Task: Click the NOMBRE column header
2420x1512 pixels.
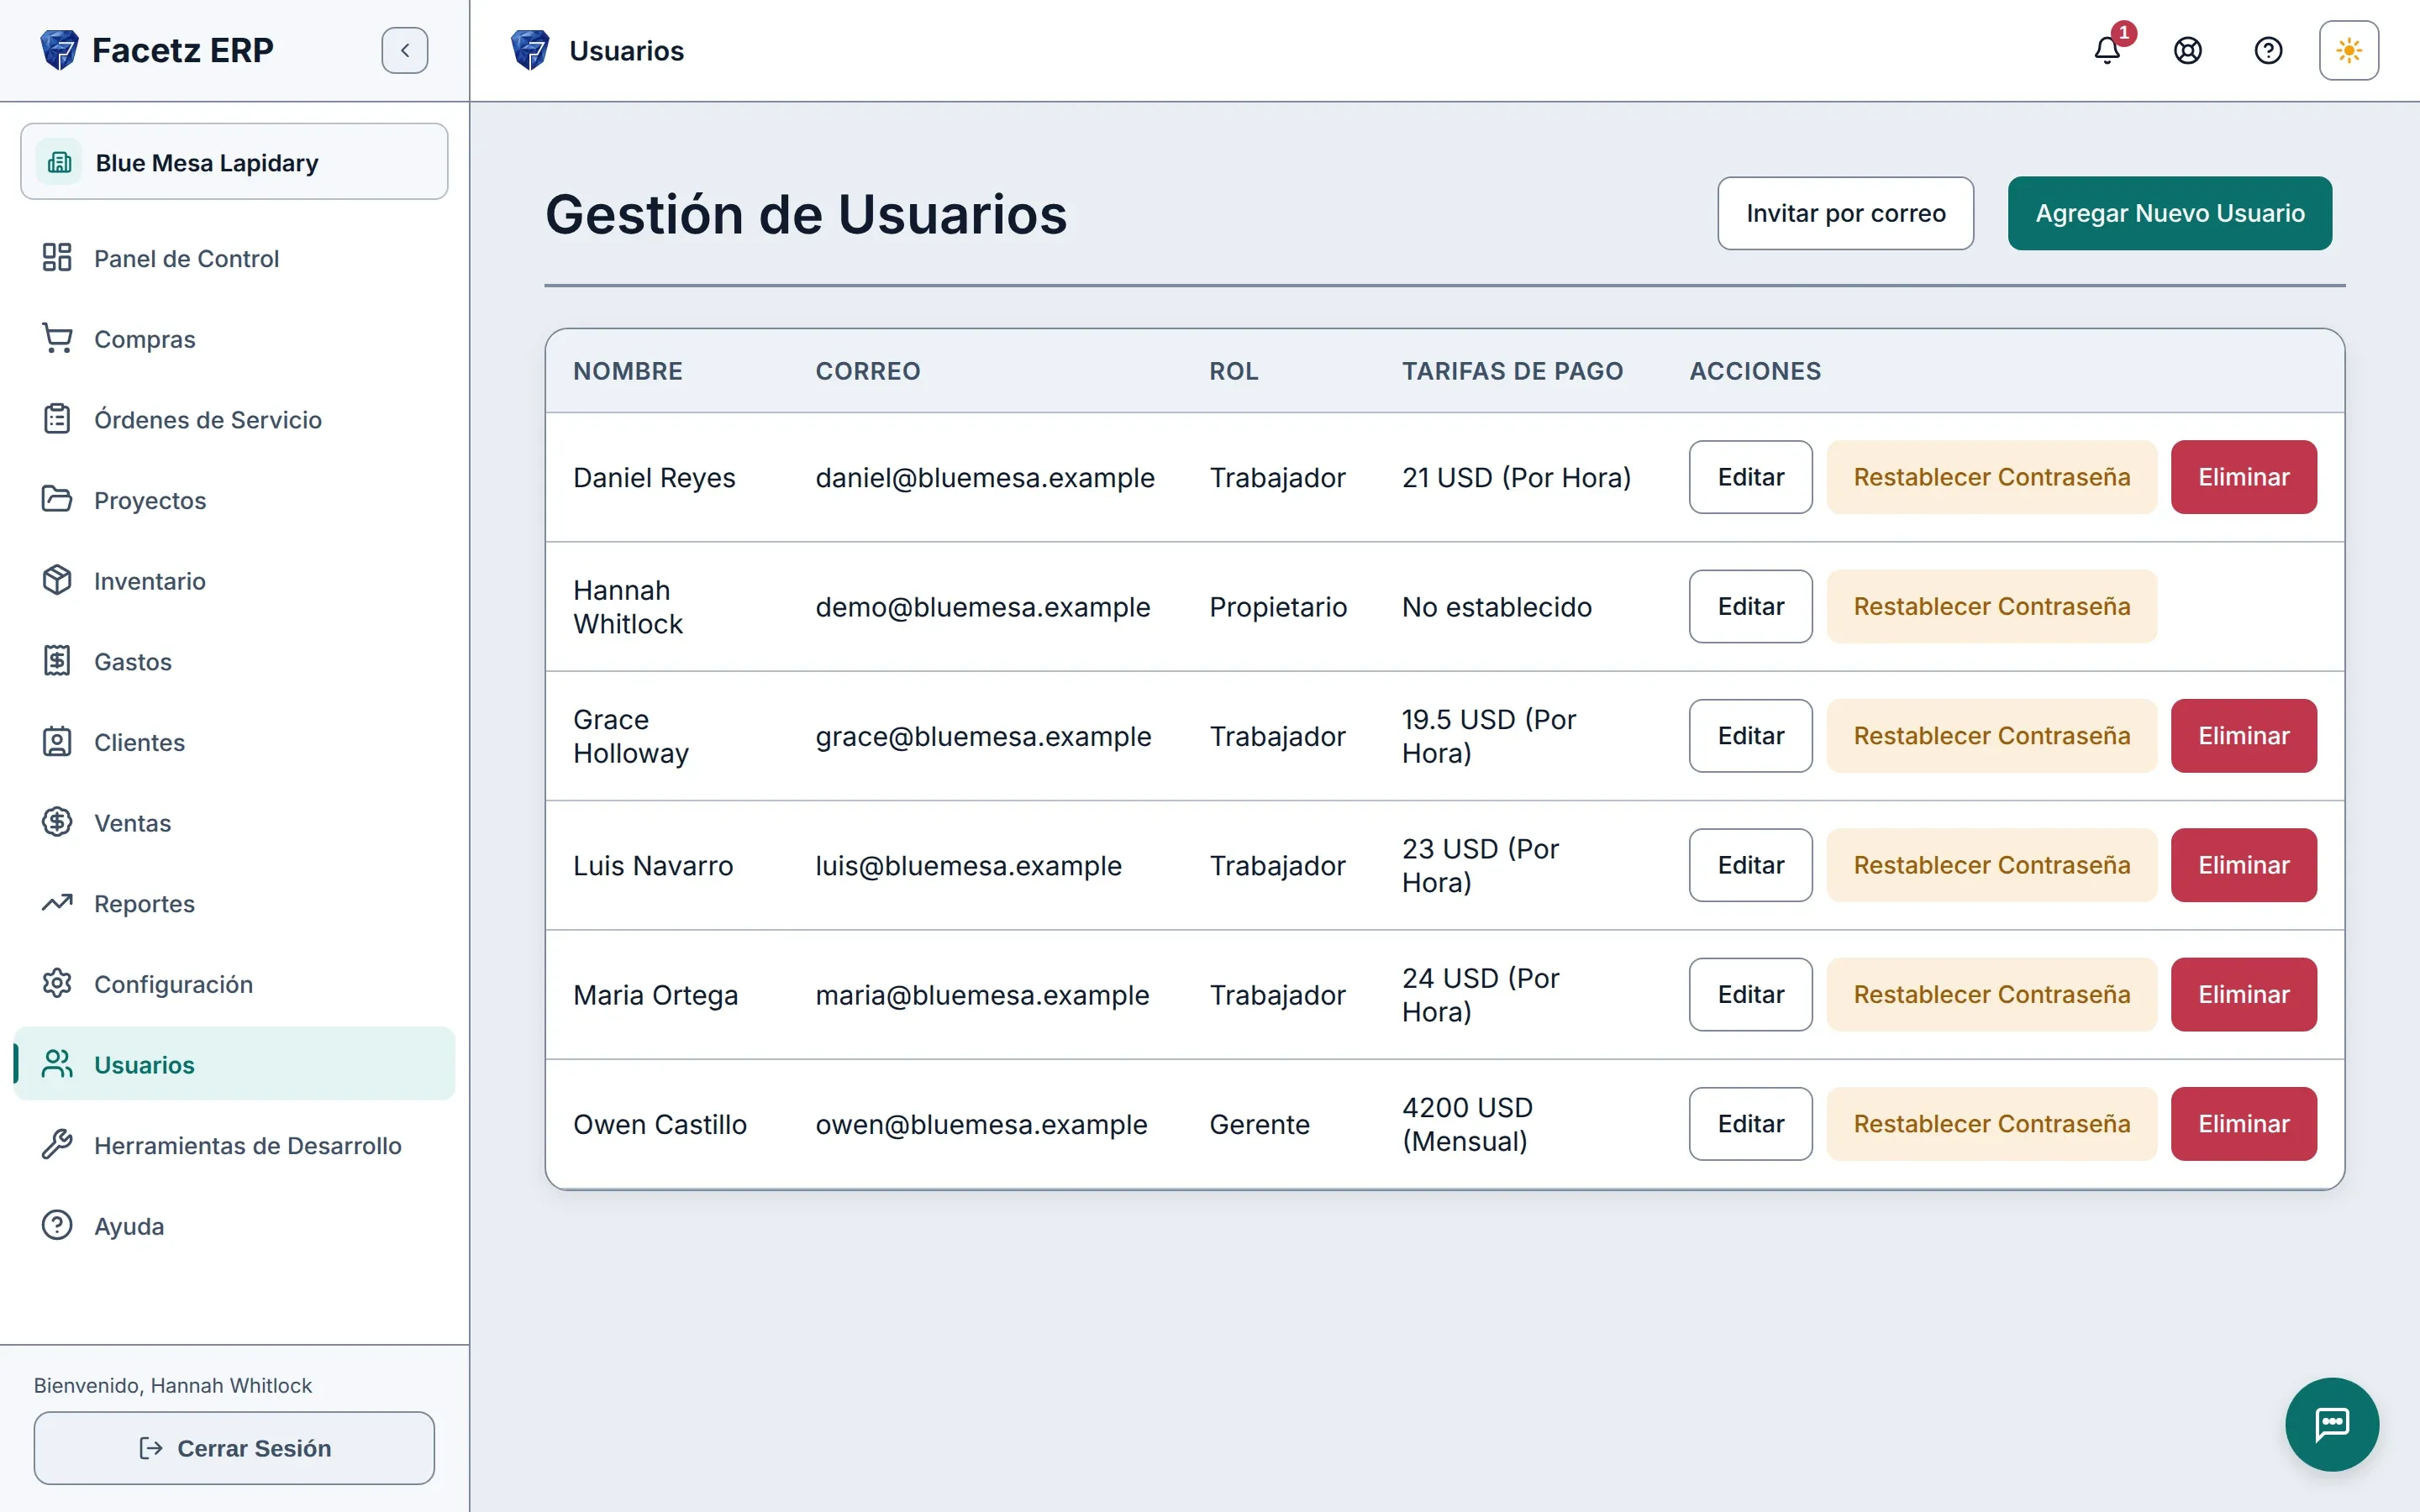Action: [x=628, y=371]
